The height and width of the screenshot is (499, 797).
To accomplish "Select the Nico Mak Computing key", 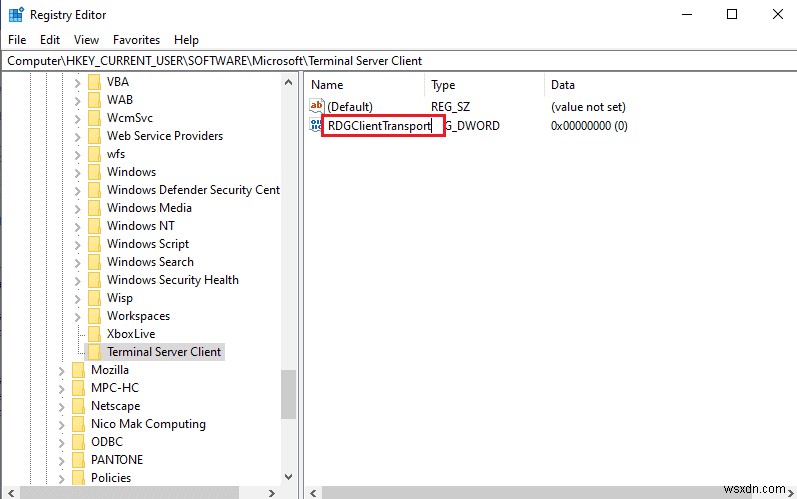I will (x=148, y=424).
